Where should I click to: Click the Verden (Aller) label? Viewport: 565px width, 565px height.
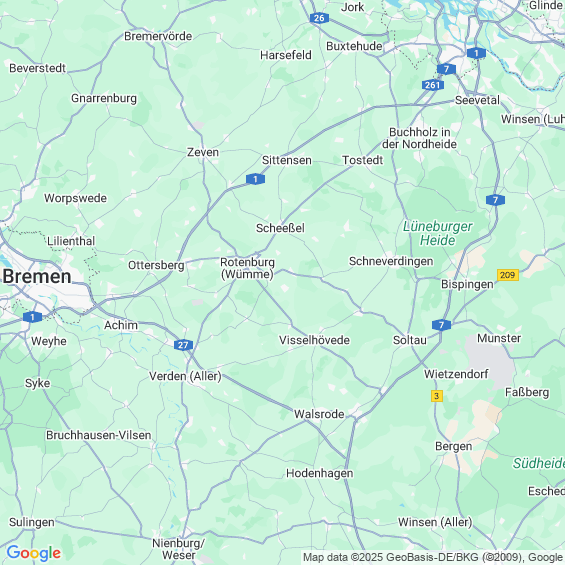pos(185,376)
